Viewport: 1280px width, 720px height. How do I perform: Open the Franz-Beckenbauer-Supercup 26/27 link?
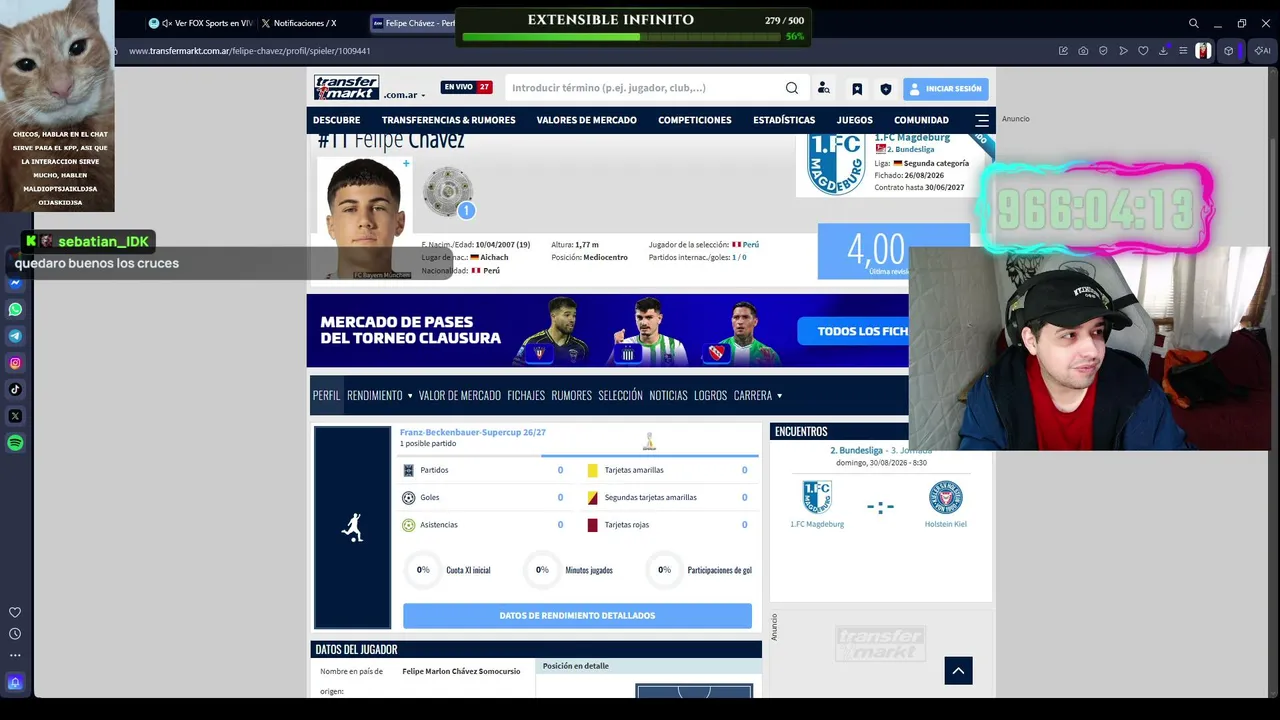(x=473, y=432)
